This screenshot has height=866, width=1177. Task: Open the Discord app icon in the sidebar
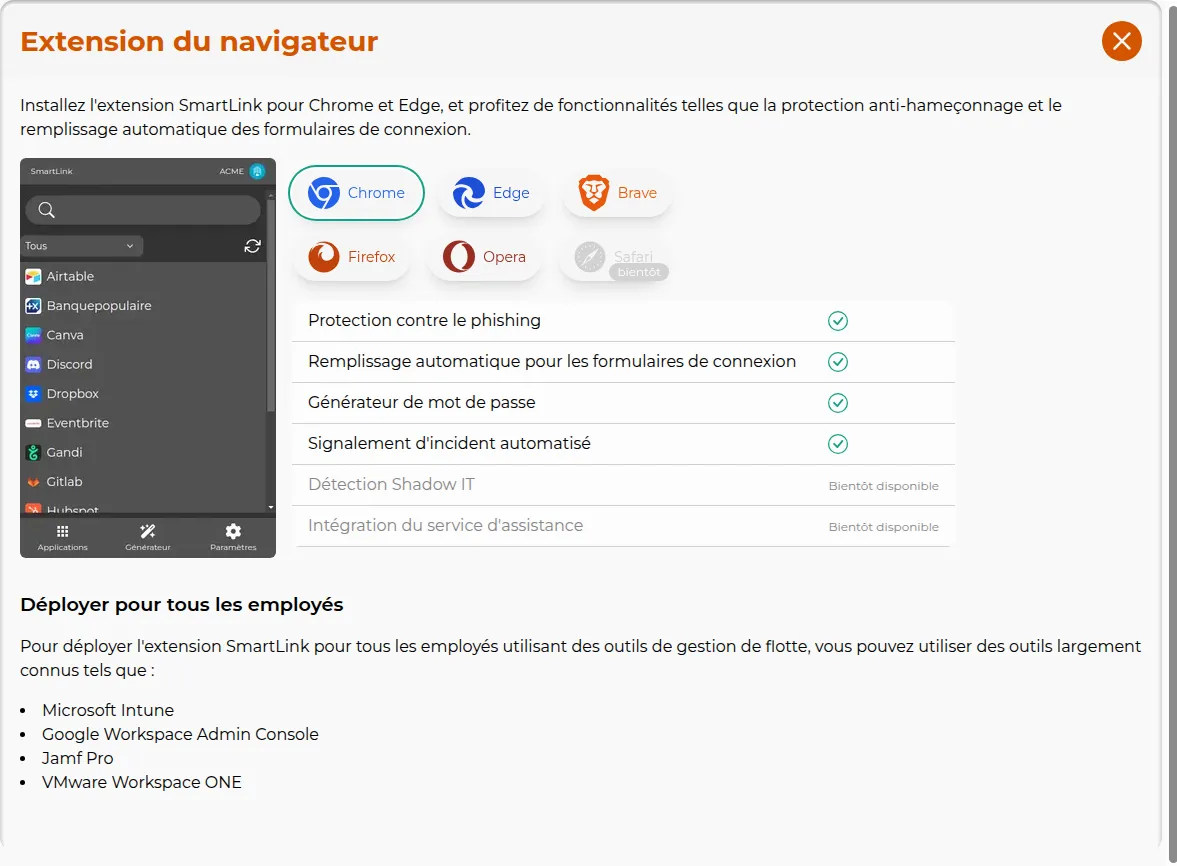(x=34, y=364)
